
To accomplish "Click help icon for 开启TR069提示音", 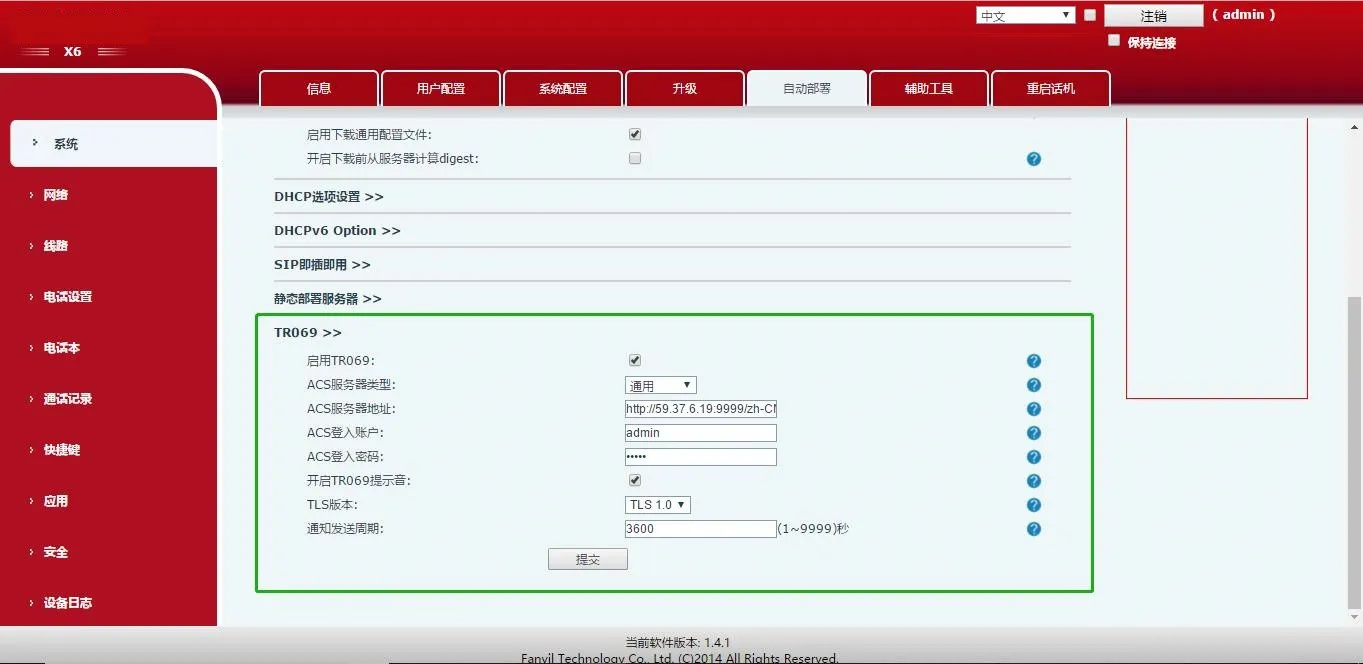I will (x=1034, y=481).
